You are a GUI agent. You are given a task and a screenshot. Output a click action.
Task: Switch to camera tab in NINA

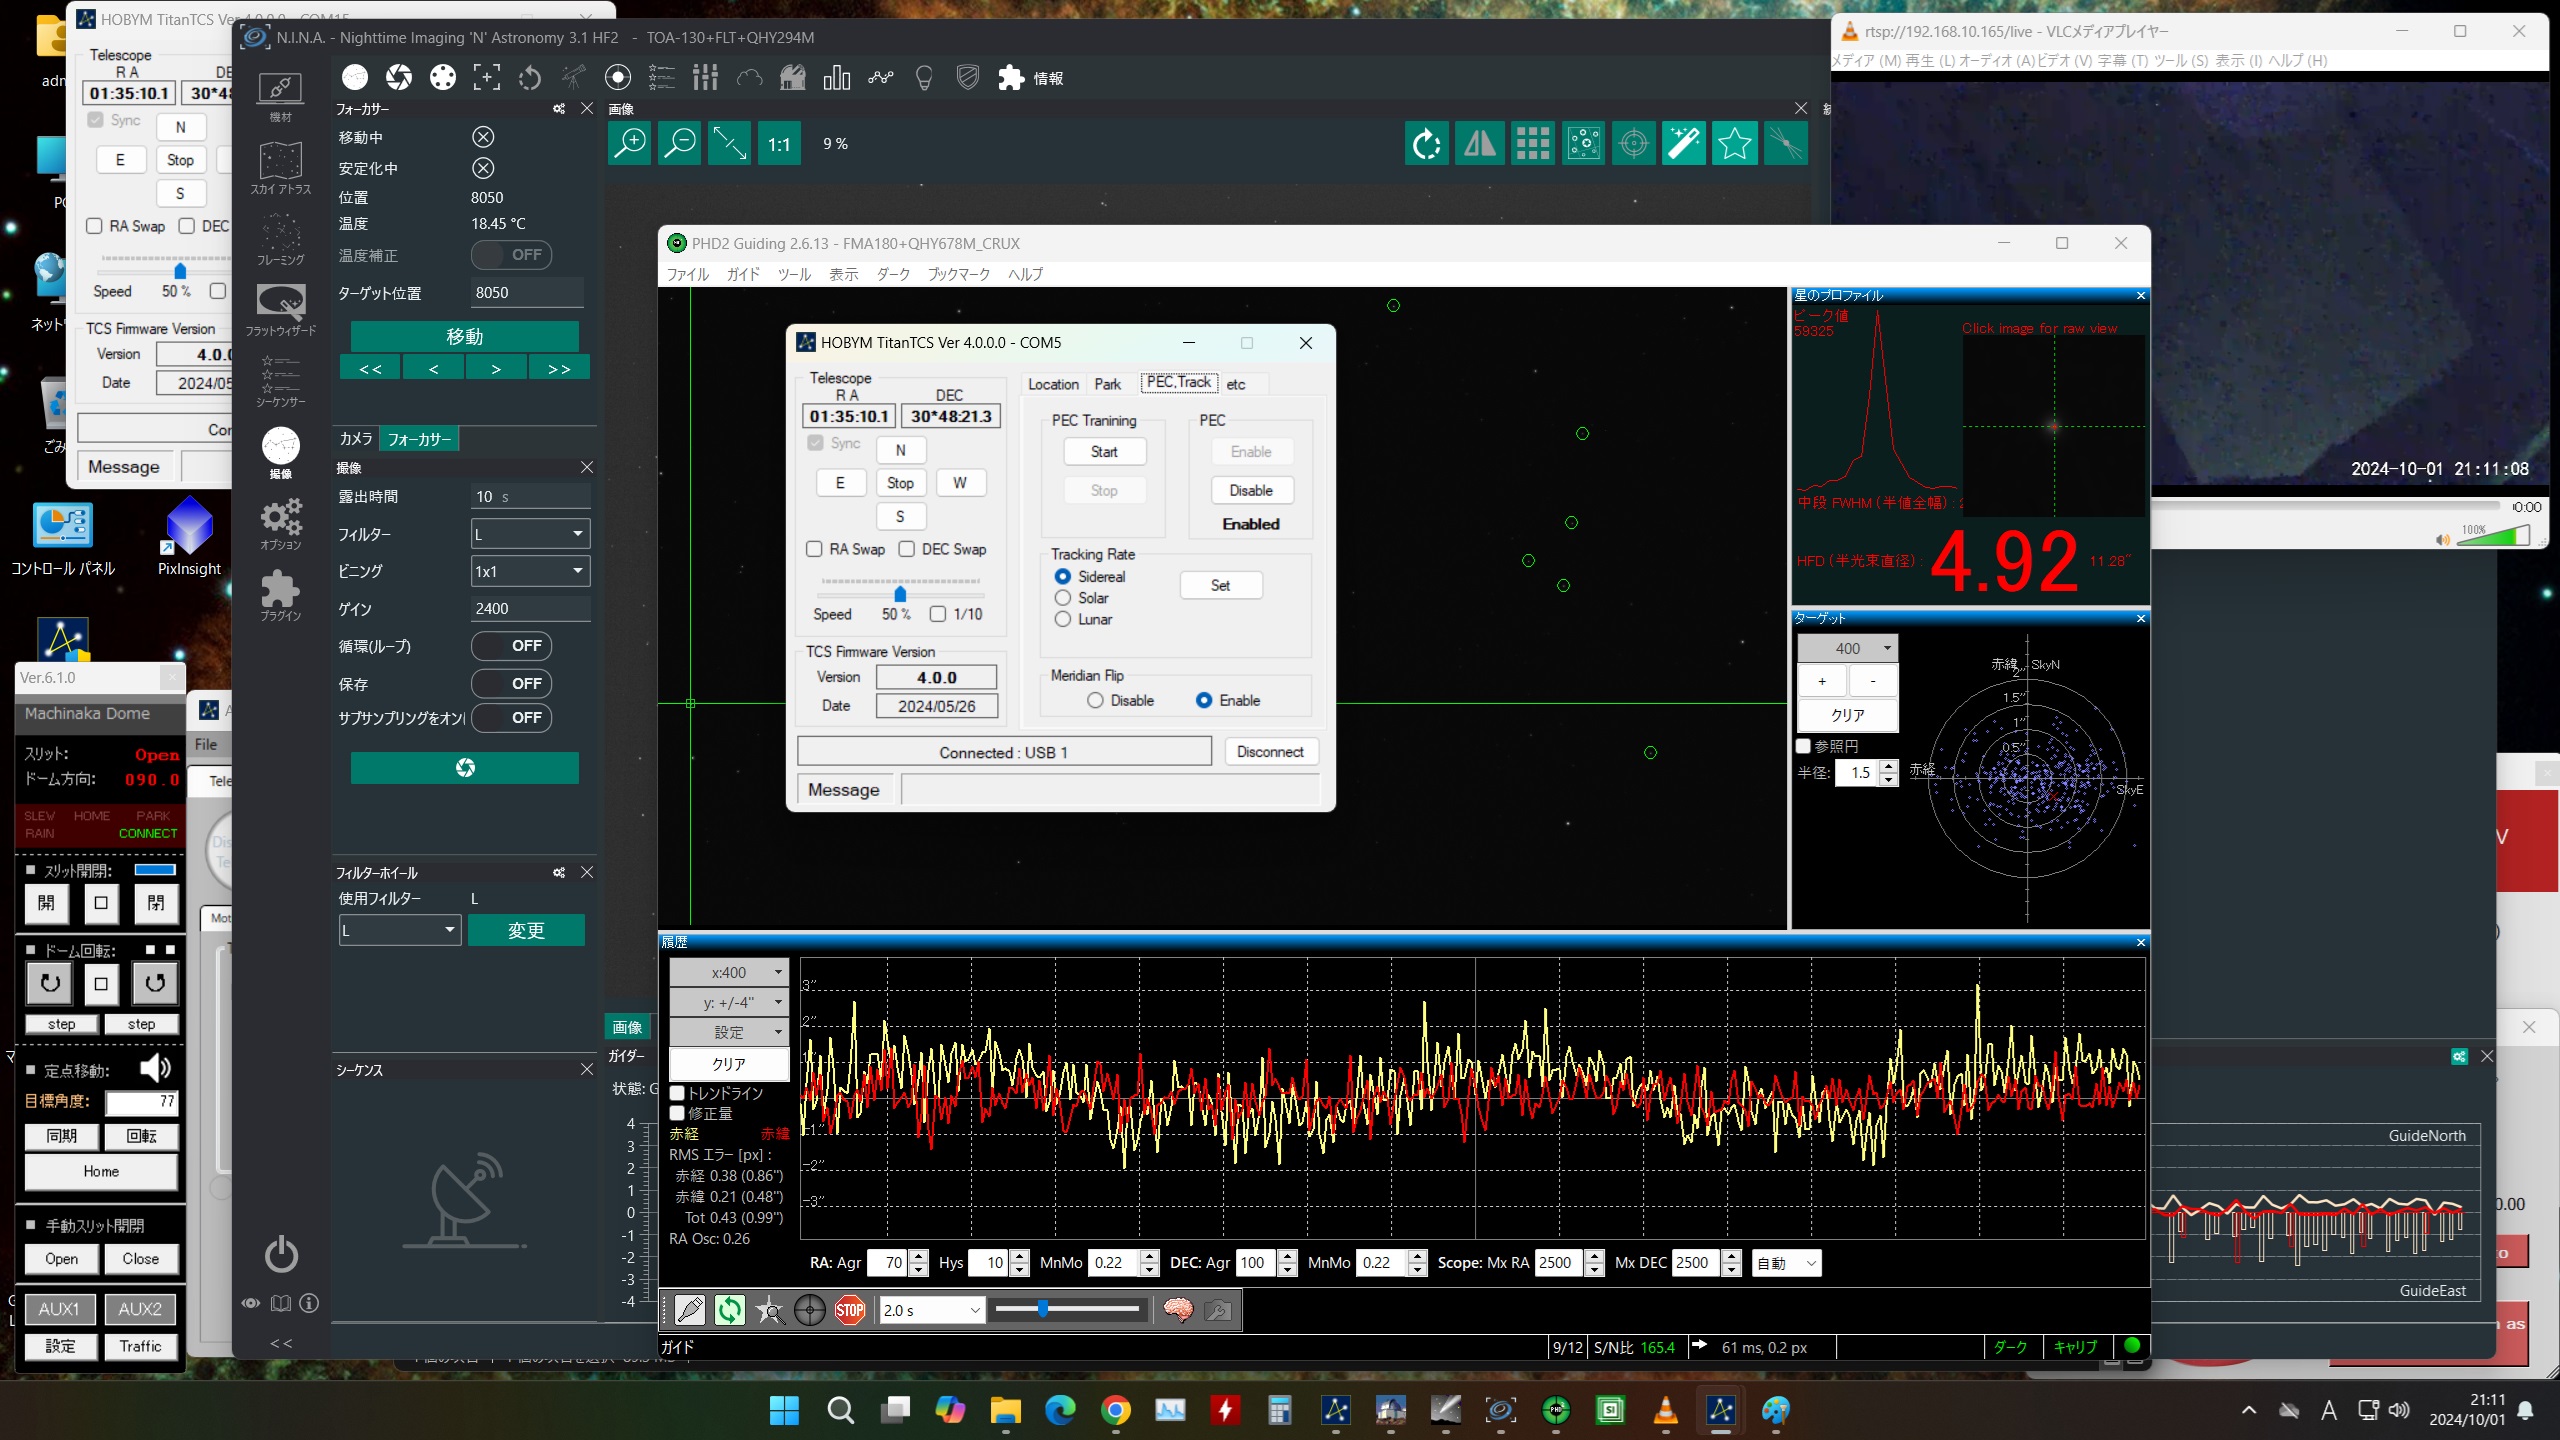coord(356,439)
